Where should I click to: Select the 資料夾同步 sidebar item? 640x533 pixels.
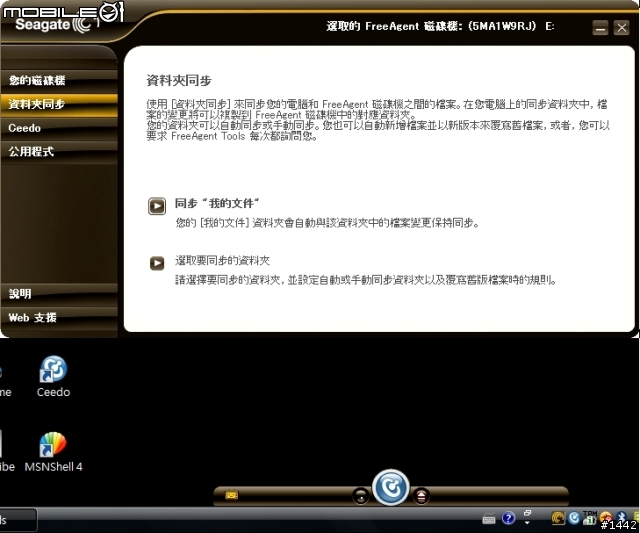59,104
